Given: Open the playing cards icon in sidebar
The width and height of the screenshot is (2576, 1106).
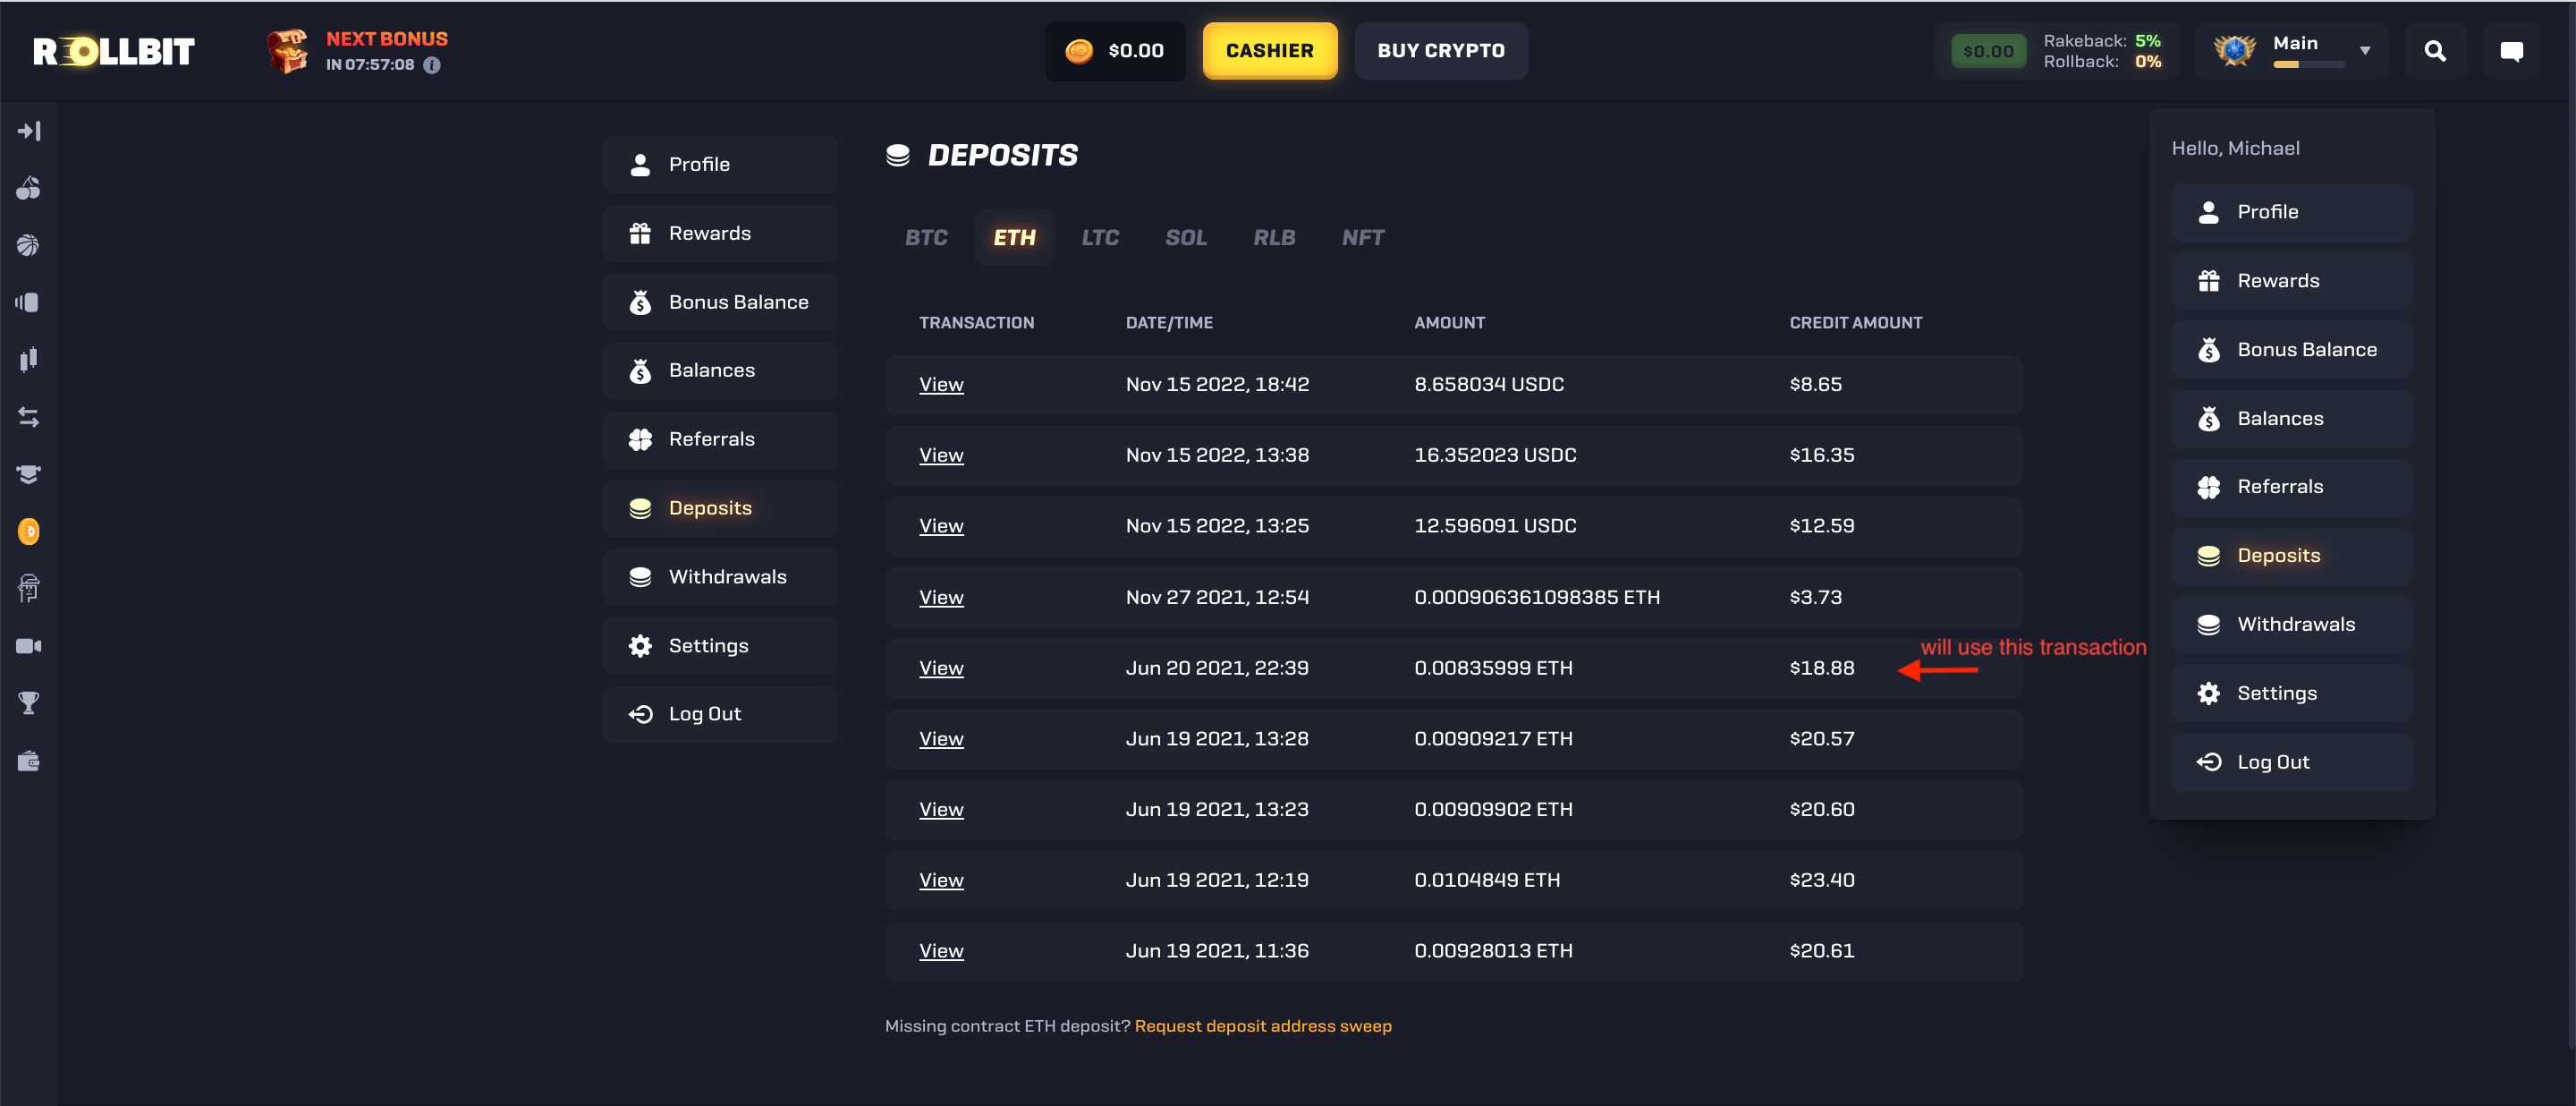Looking at the screenshot, I should click(x=29, y=302).
